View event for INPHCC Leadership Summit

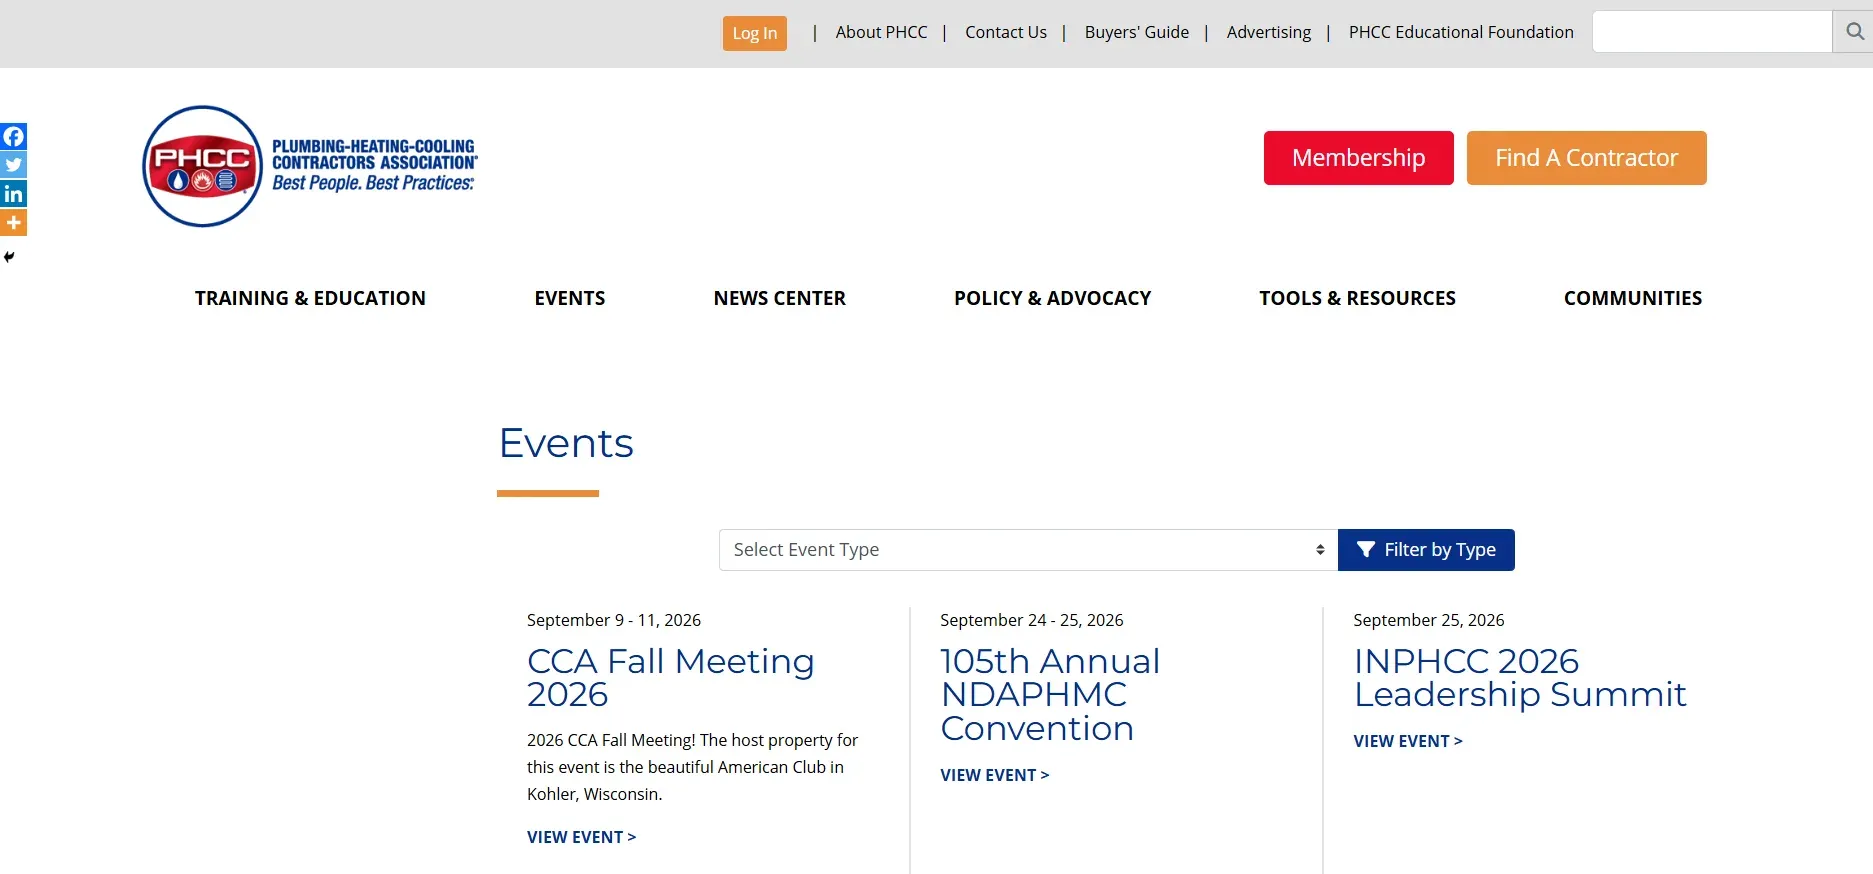pos(1408,741)
